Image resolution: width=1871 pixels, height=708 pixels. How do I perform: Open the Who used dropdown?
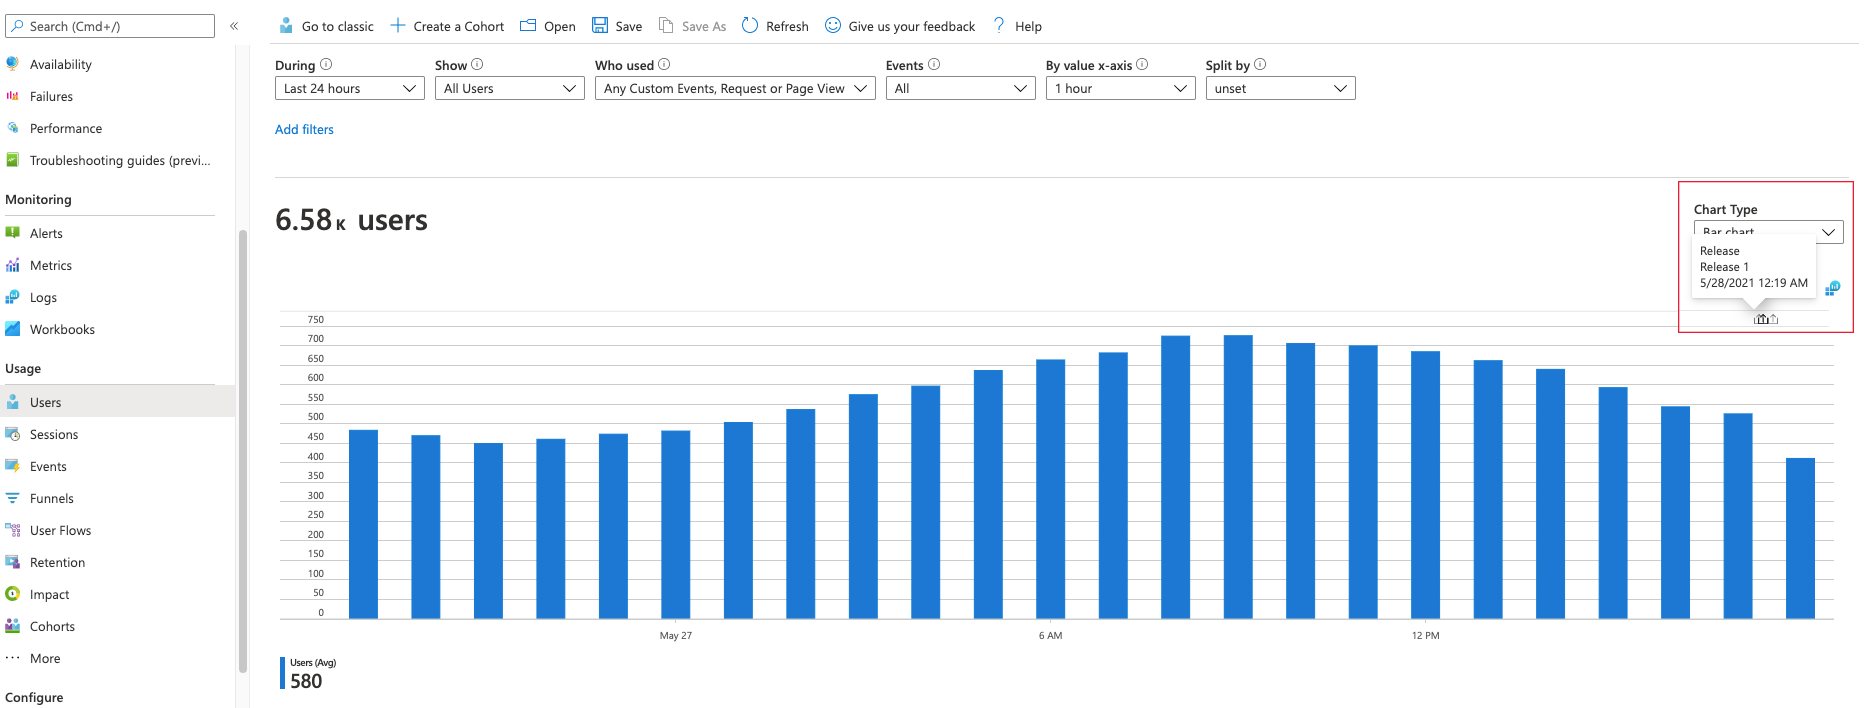(x=735, y=88)
